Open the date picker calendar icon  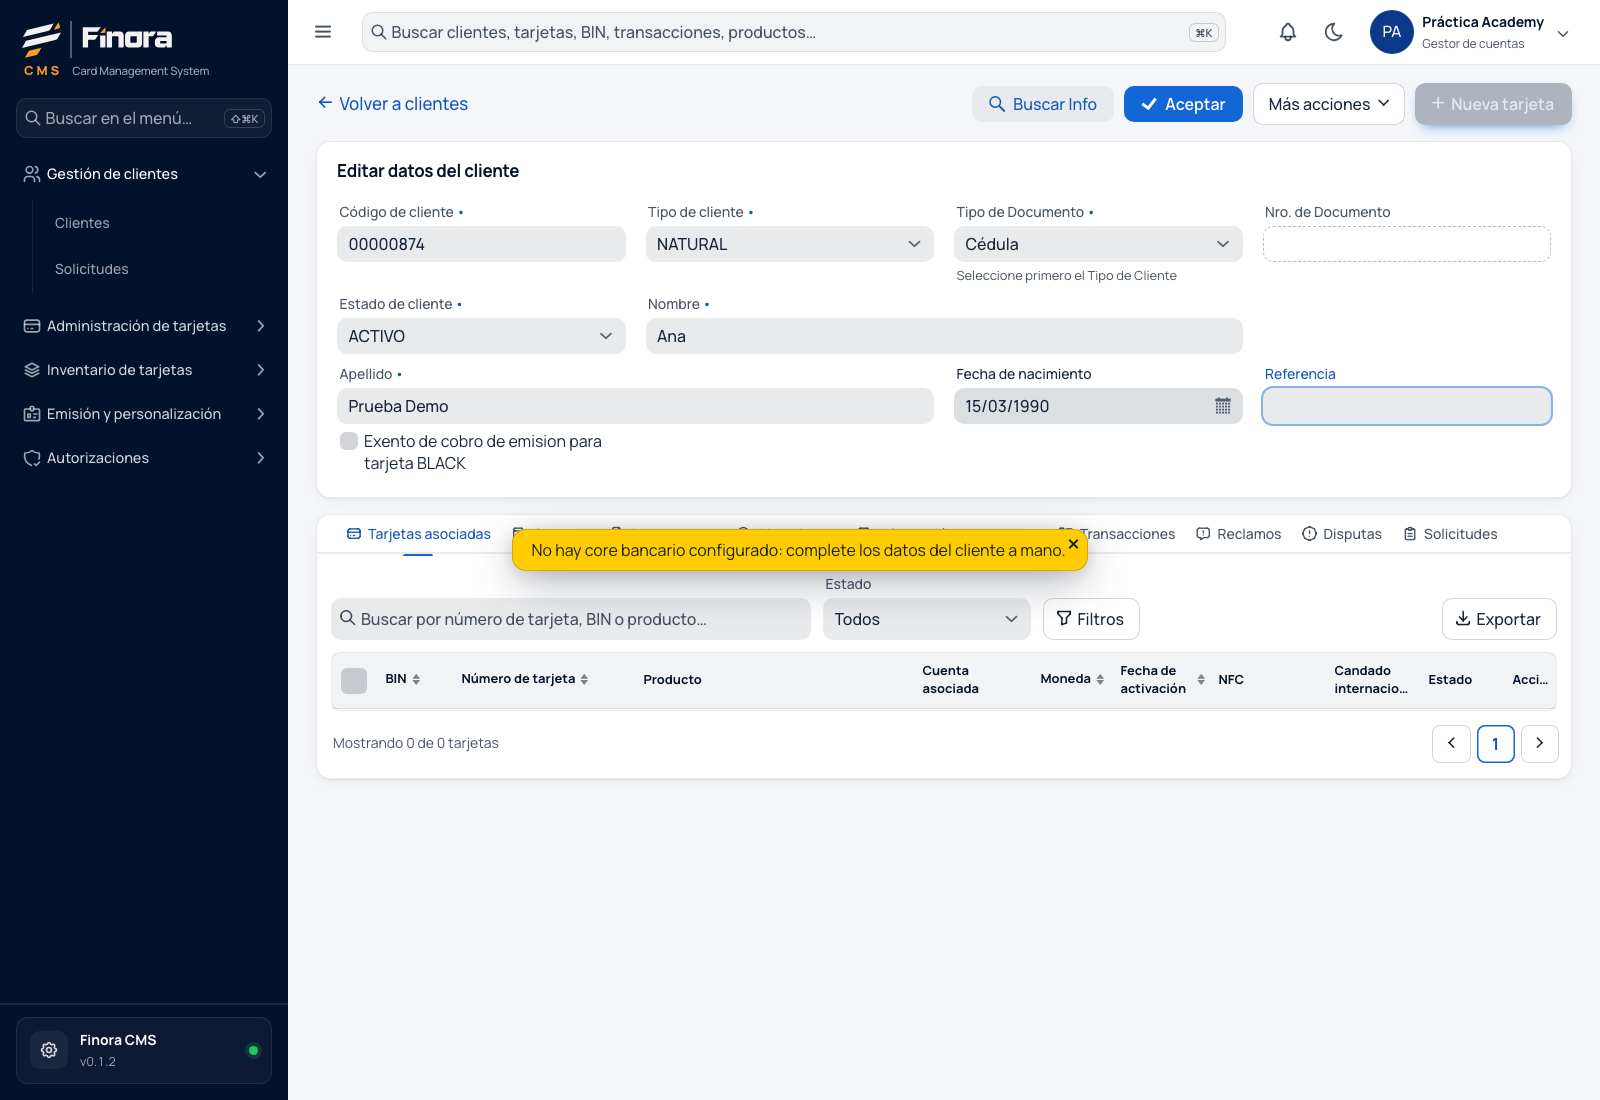click(1222, 406)
